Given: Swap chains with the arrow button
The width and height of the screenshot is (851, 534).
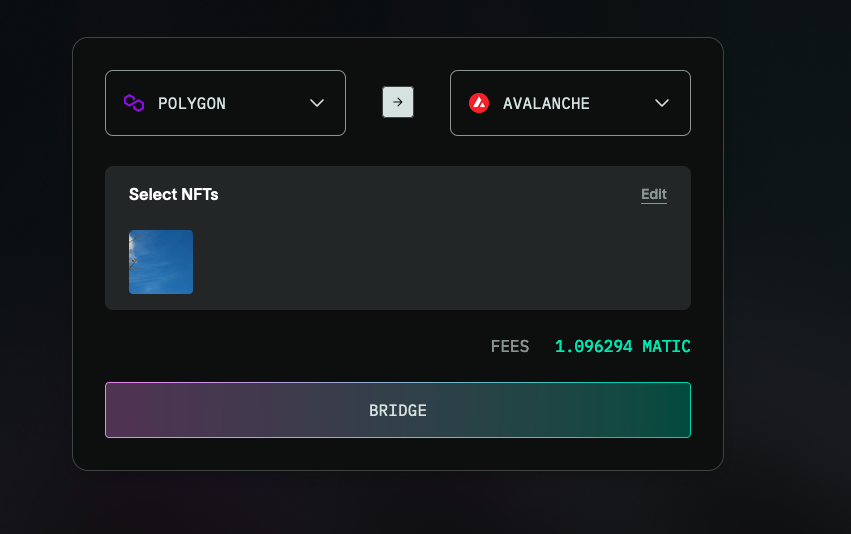Looking at the screenshot, I should click(398, 102).
